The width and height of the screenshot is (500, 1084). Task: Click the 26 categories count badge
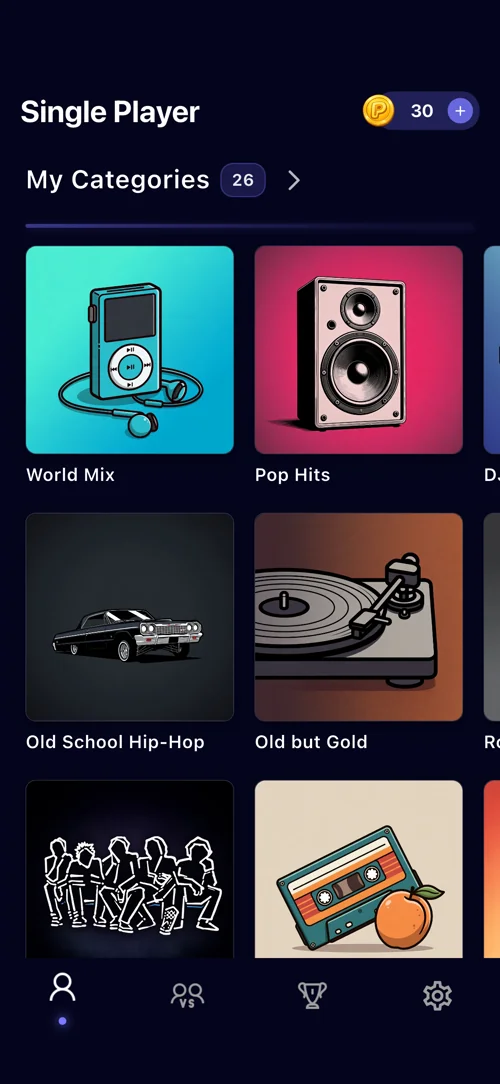[243, 180]
